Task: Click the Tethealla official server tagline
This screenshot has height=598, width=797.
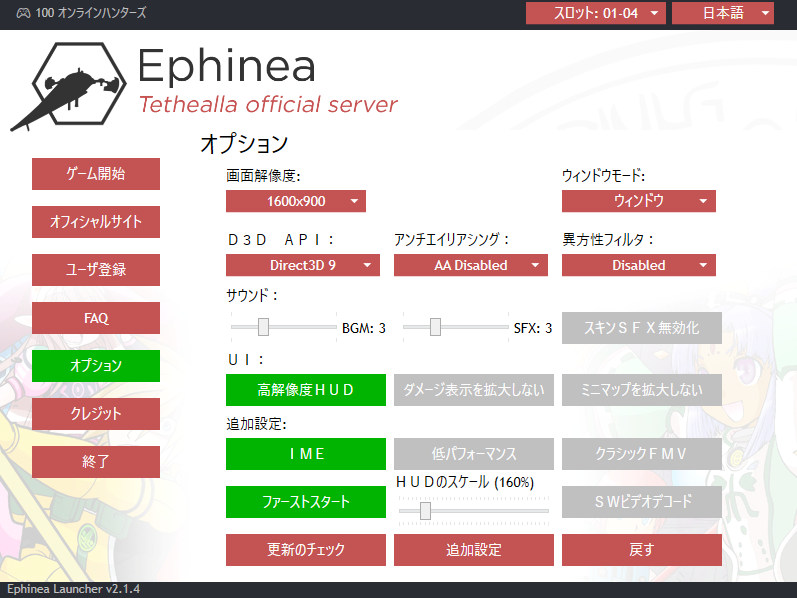Action: click(268, 105)
